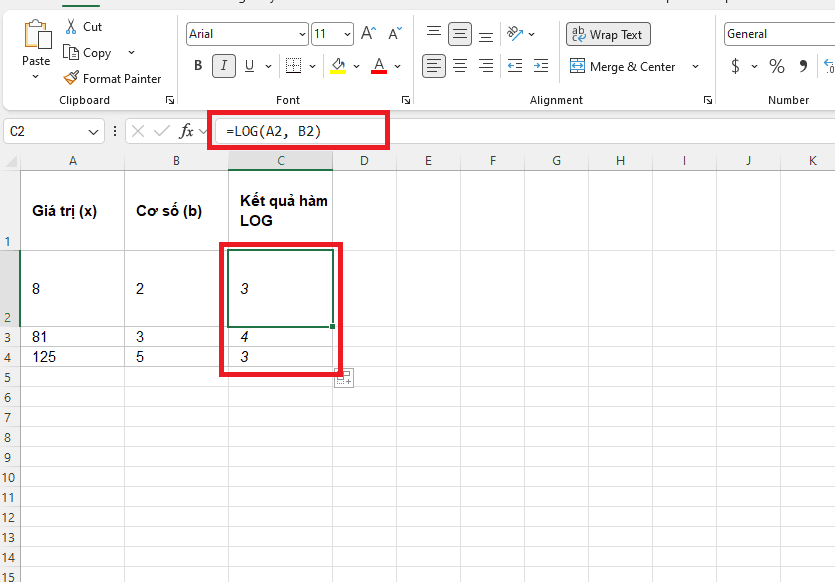Apply Percent Style format

coord(776,66)
